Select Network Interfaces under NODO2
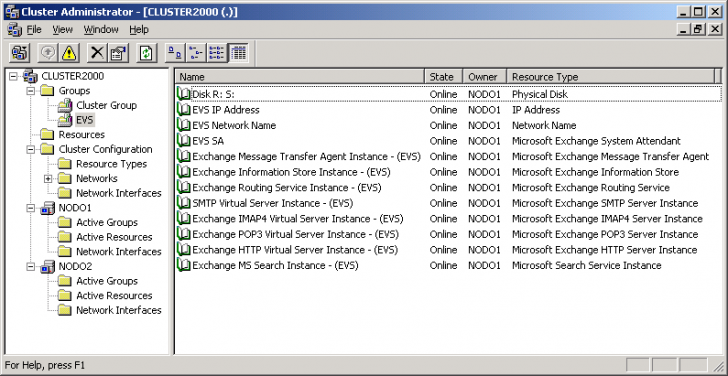728x376 pixels. click(x=119, y=310)
